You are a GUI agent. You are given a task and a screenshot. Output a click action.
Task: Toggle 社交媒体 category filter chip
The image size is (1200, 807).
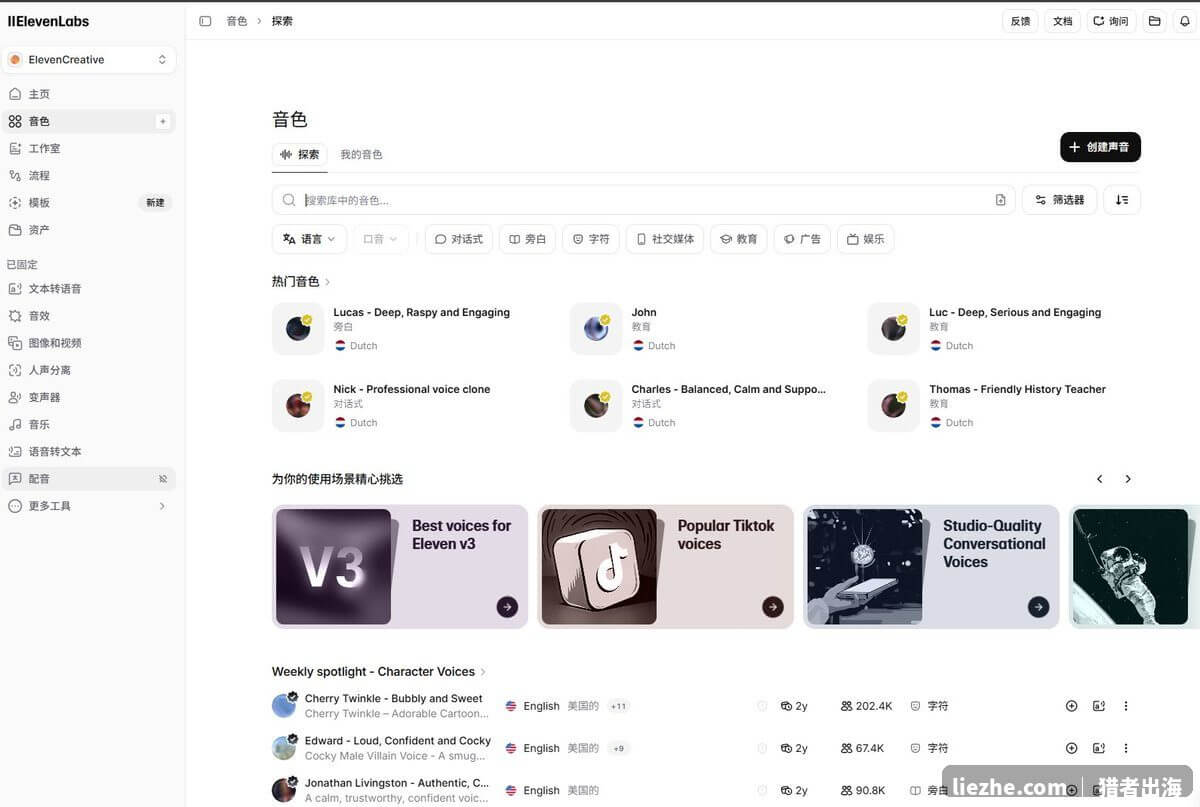tap(665, 239)
